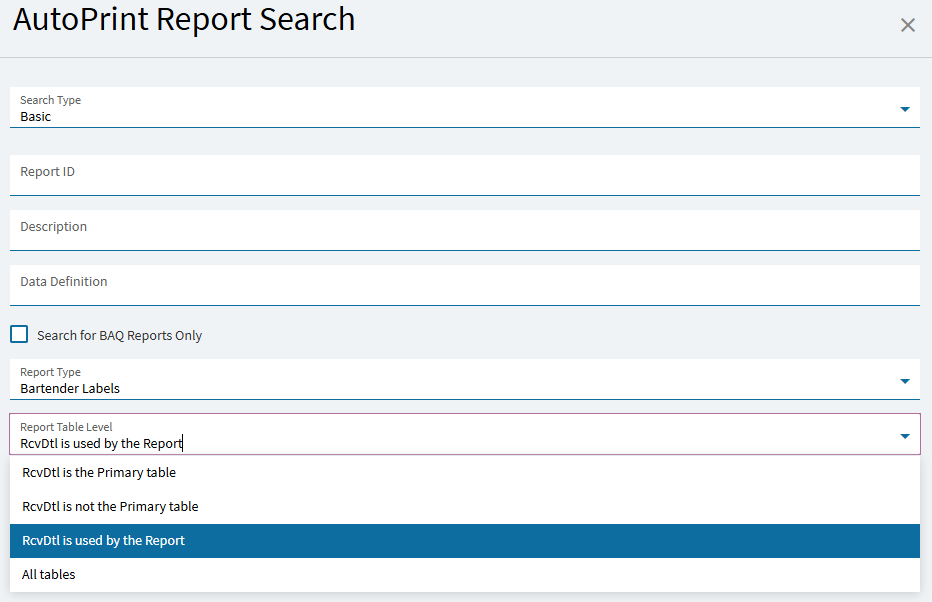Pick highlighted 'RcvDtl is used by the Report'

(x=104, y=540)
